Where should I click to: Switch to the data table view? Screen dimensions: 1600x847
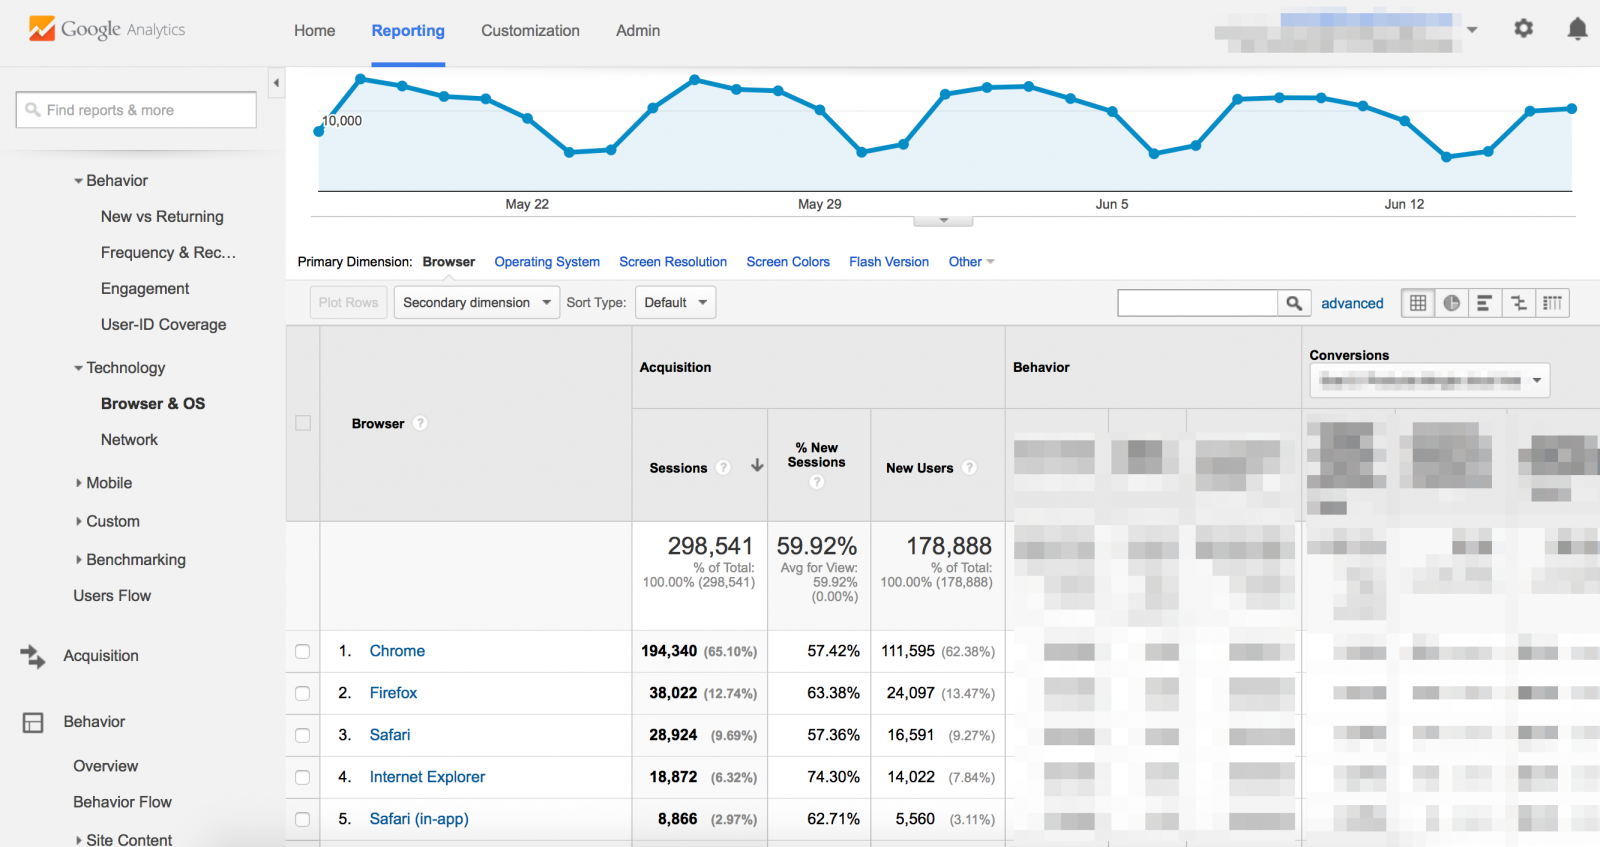click(x=1418, y=303)
